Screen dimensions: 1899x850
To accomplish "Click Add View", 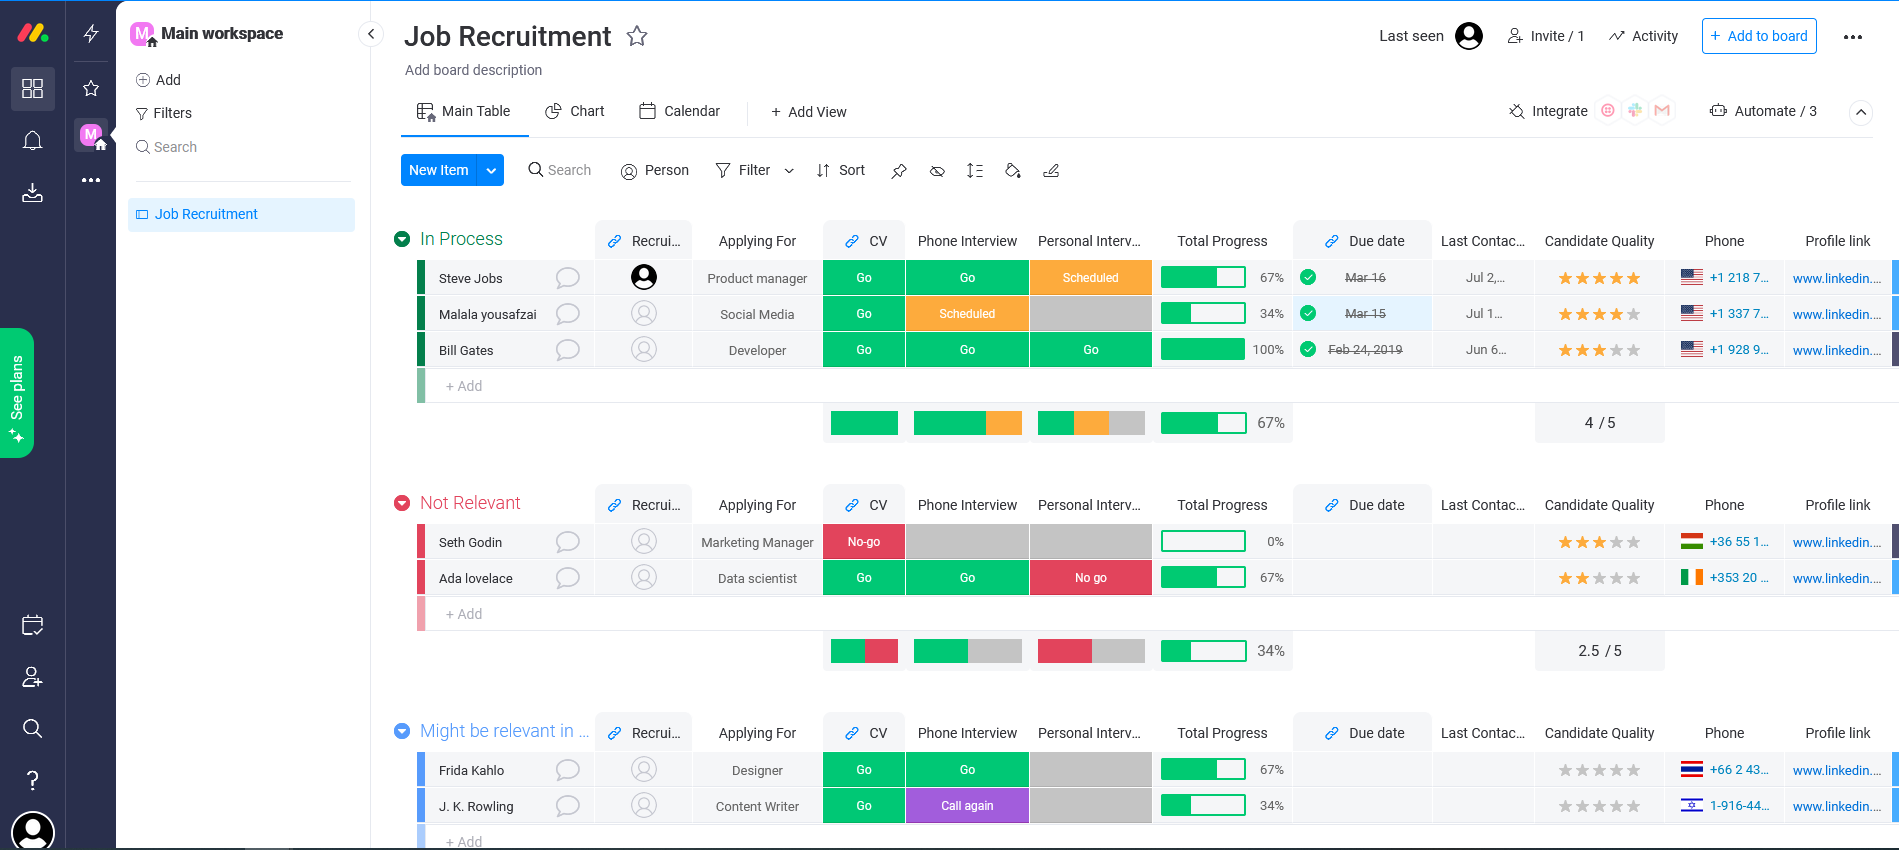I will pyautogui.click(x=808, y=112).
